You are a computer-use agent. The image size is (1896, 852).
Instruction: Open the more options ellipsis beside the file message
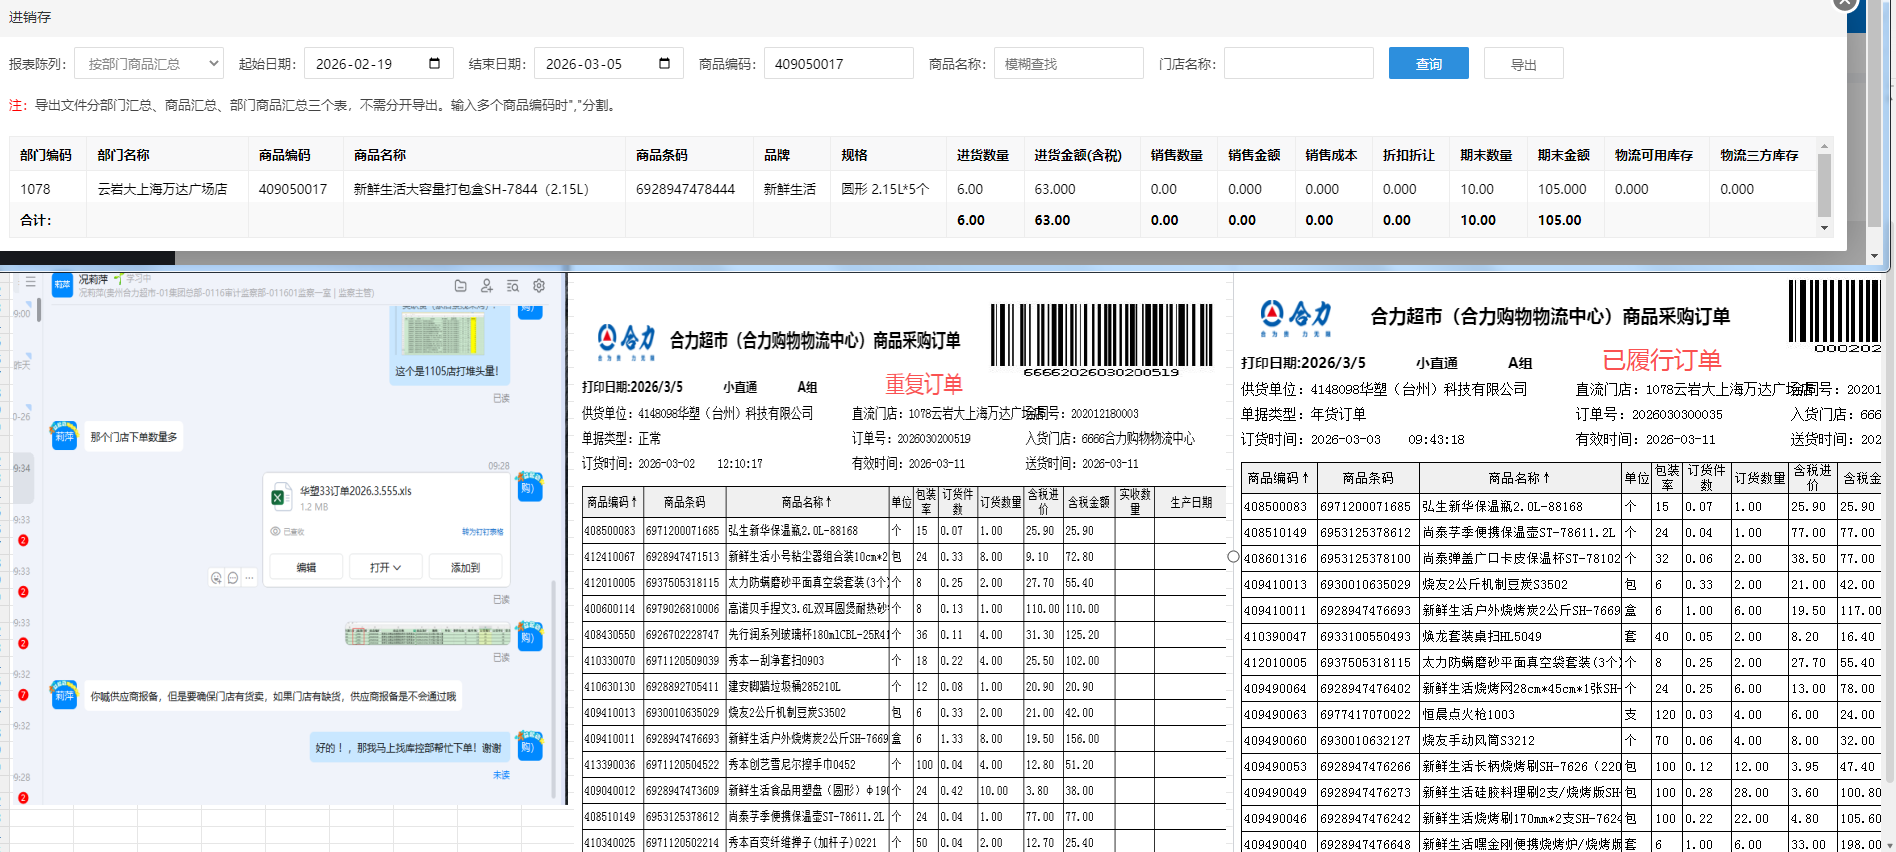tap(249, 578)
